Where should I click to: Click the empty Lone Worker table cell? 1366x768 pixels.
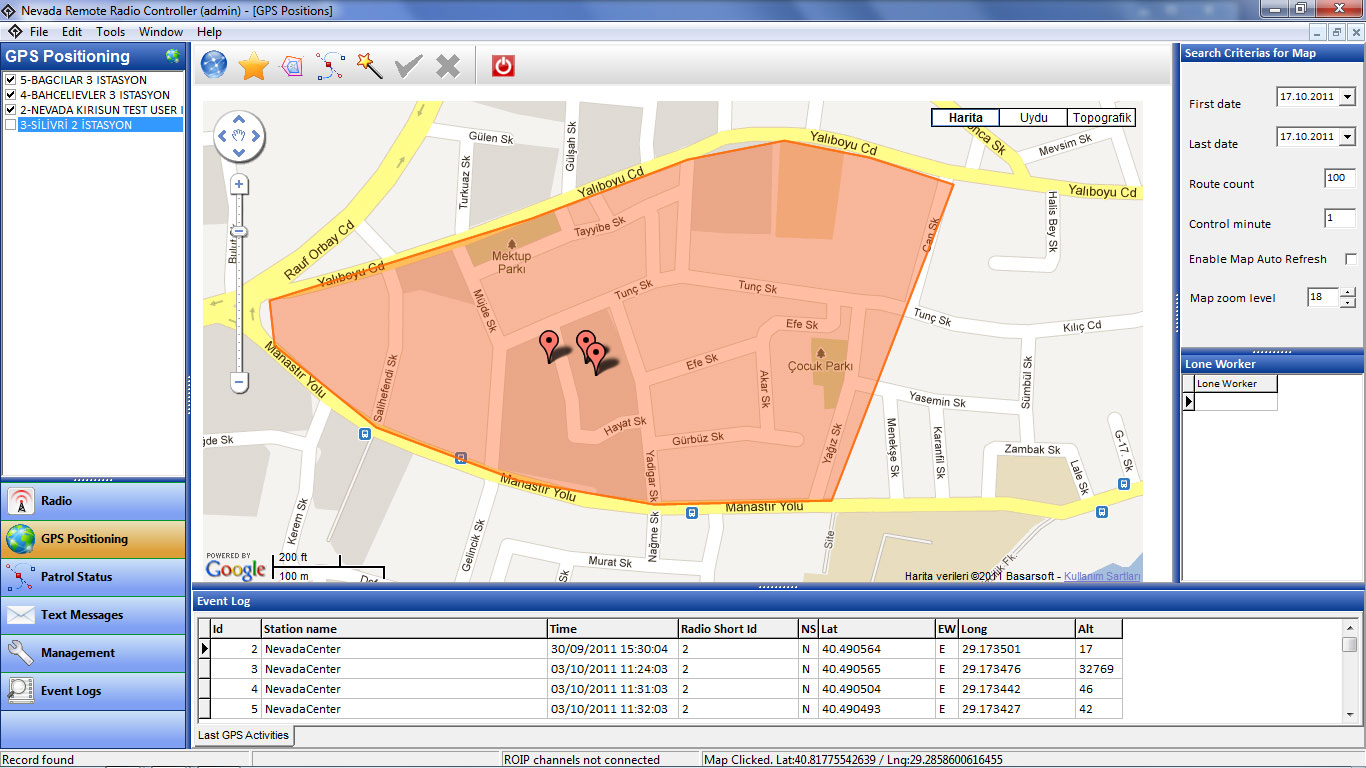1236,401
